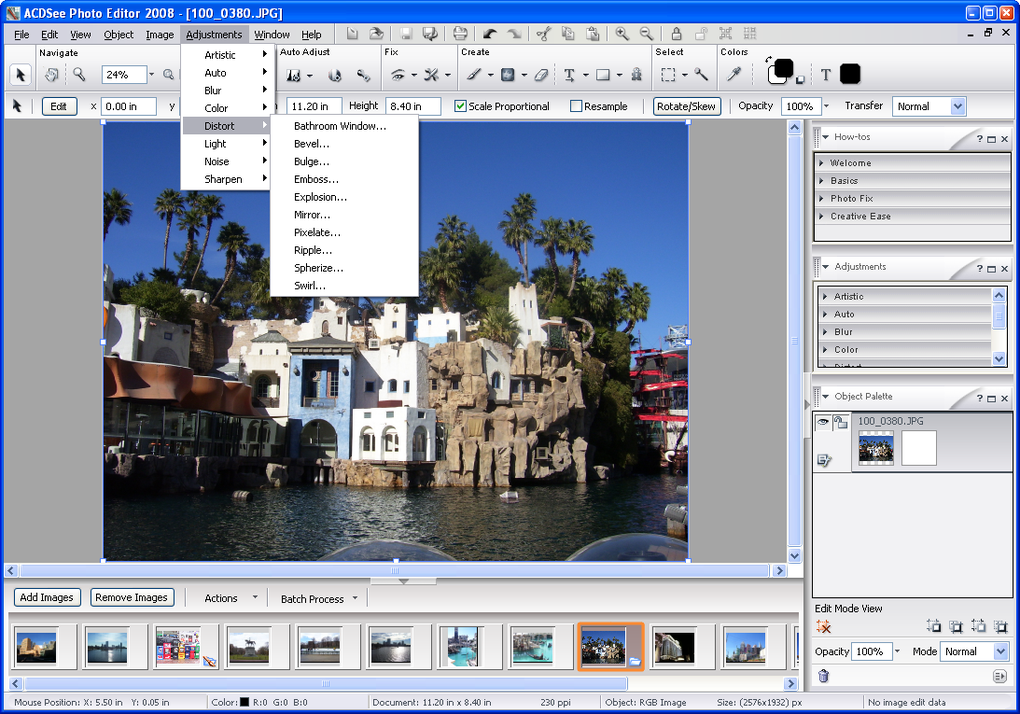Select the Magic Wand selection tool
This screenshot has height=714, width=1020.
(702, 75)
